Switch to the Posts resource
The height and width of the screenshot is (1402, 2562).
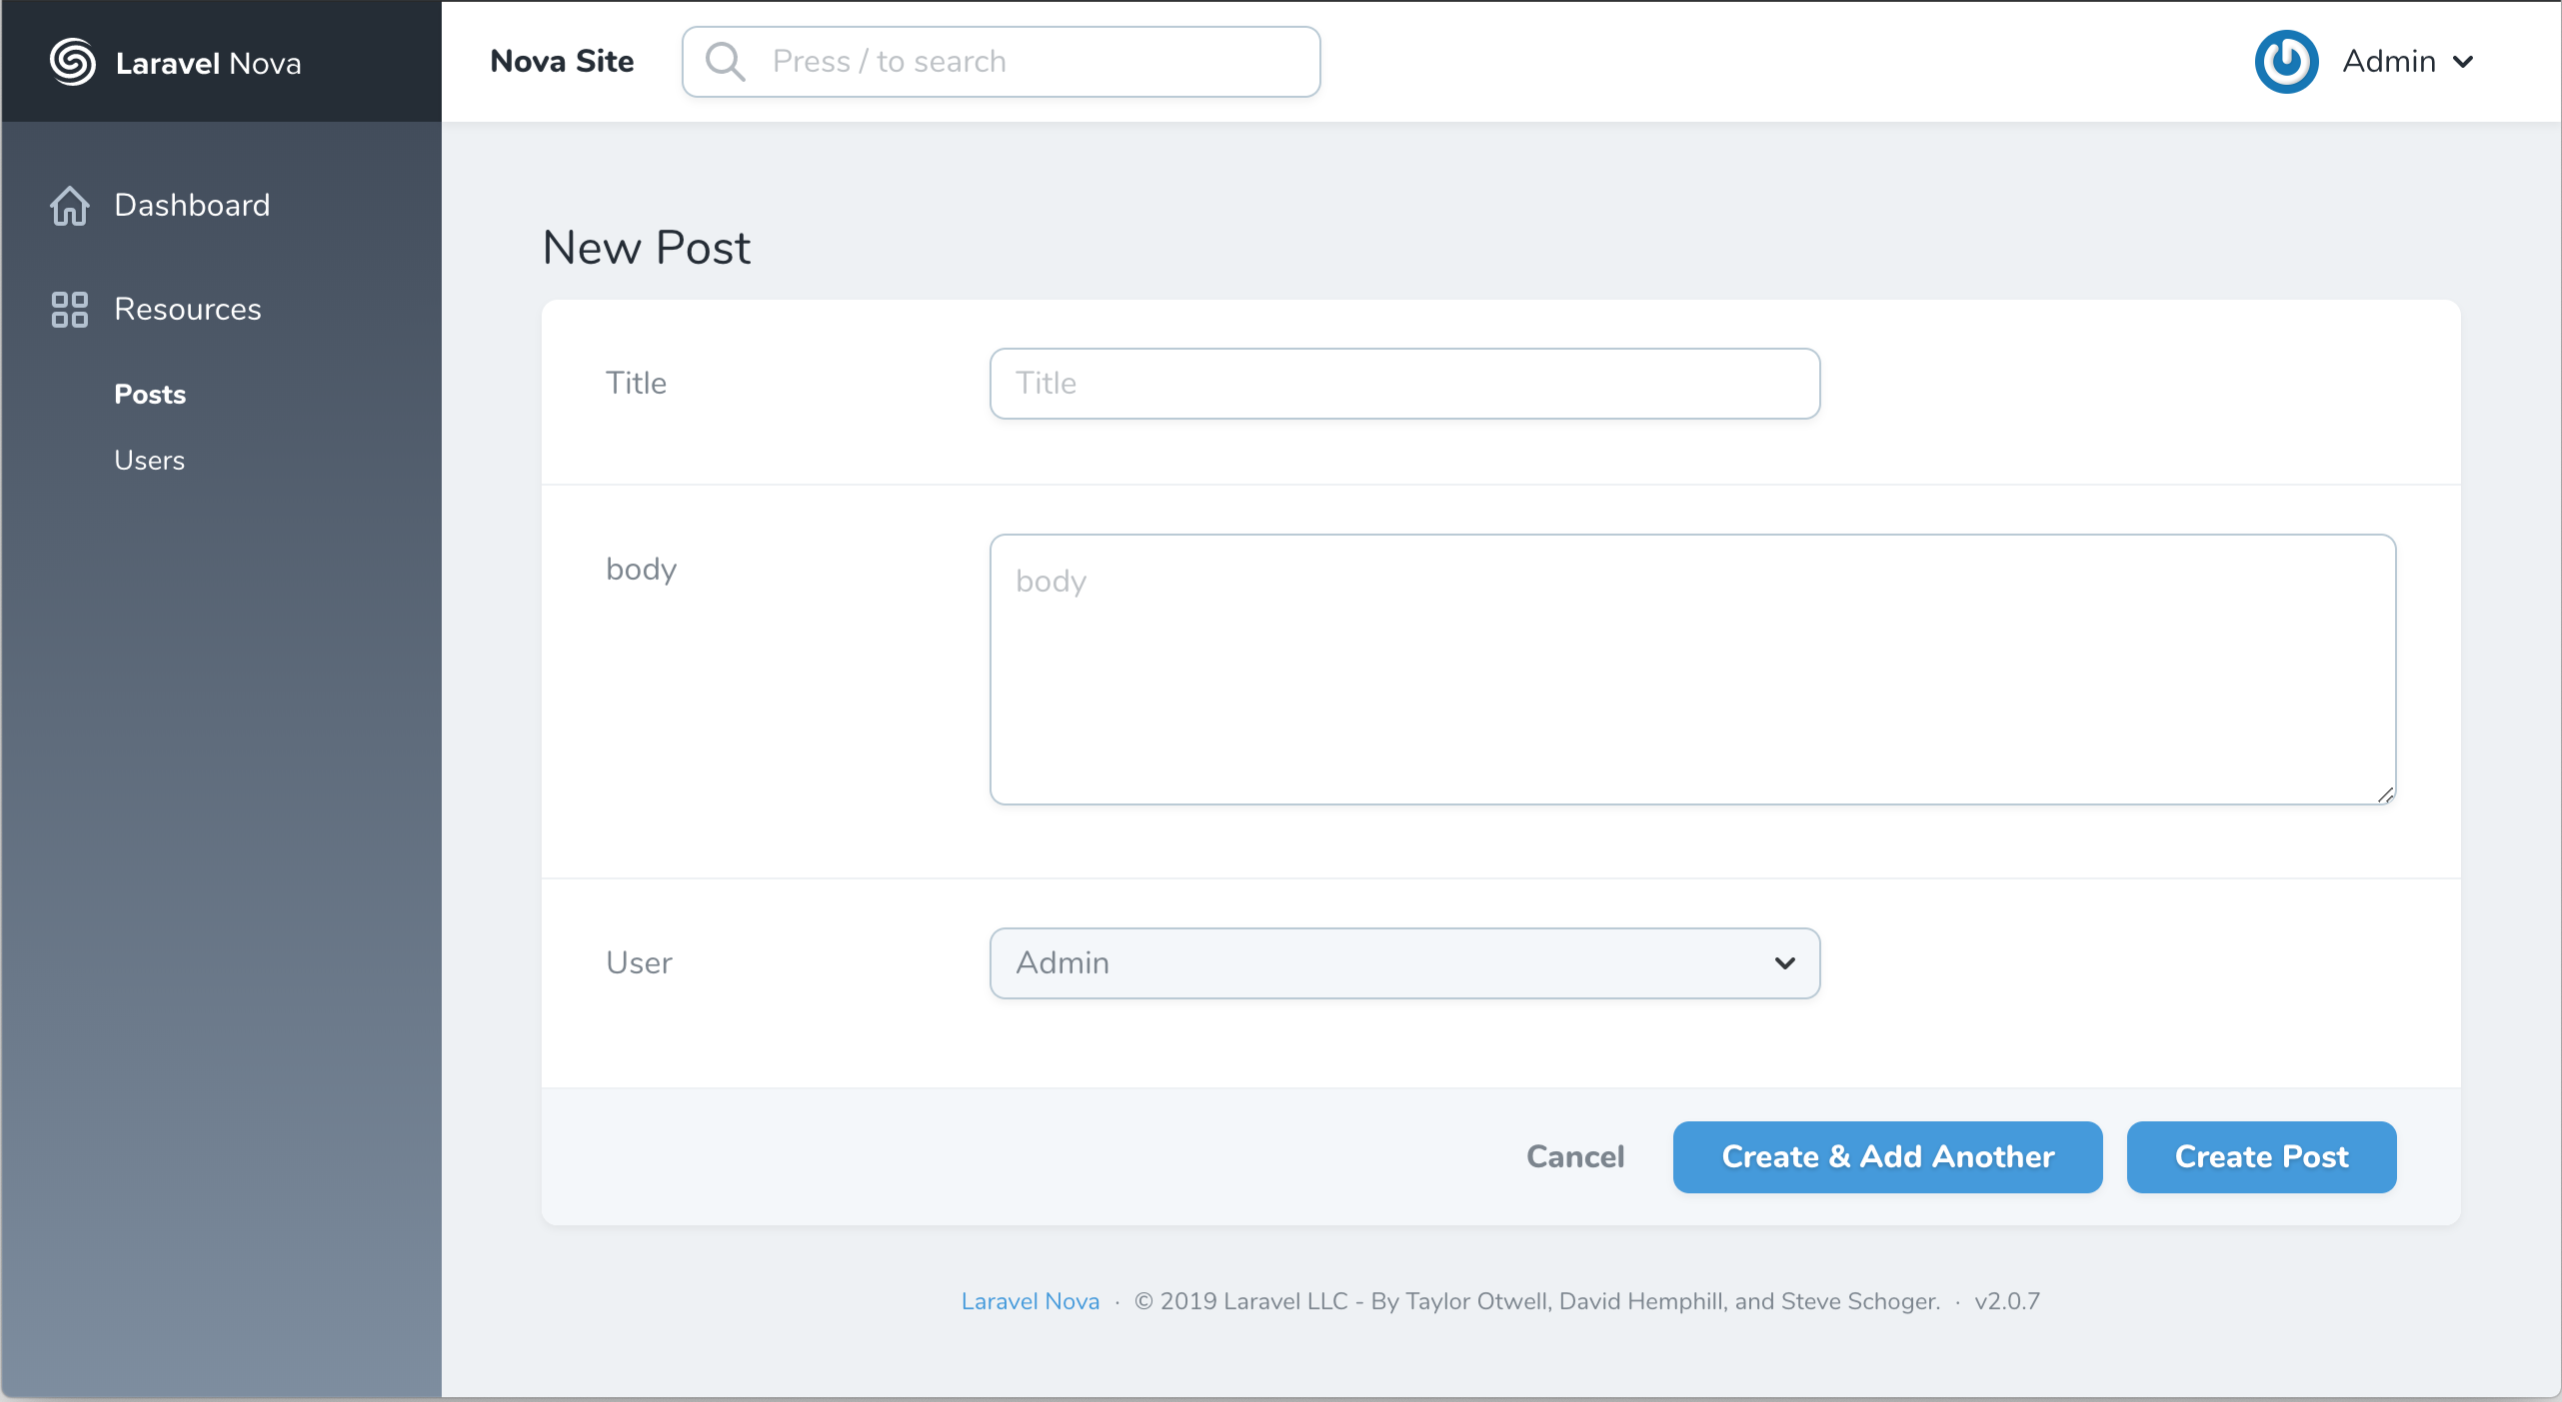click(149, 394)
